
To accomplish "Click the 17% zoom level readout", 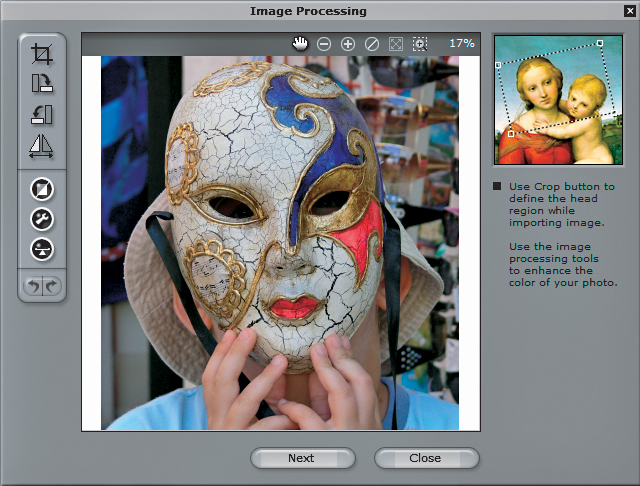I will (461, 44).
